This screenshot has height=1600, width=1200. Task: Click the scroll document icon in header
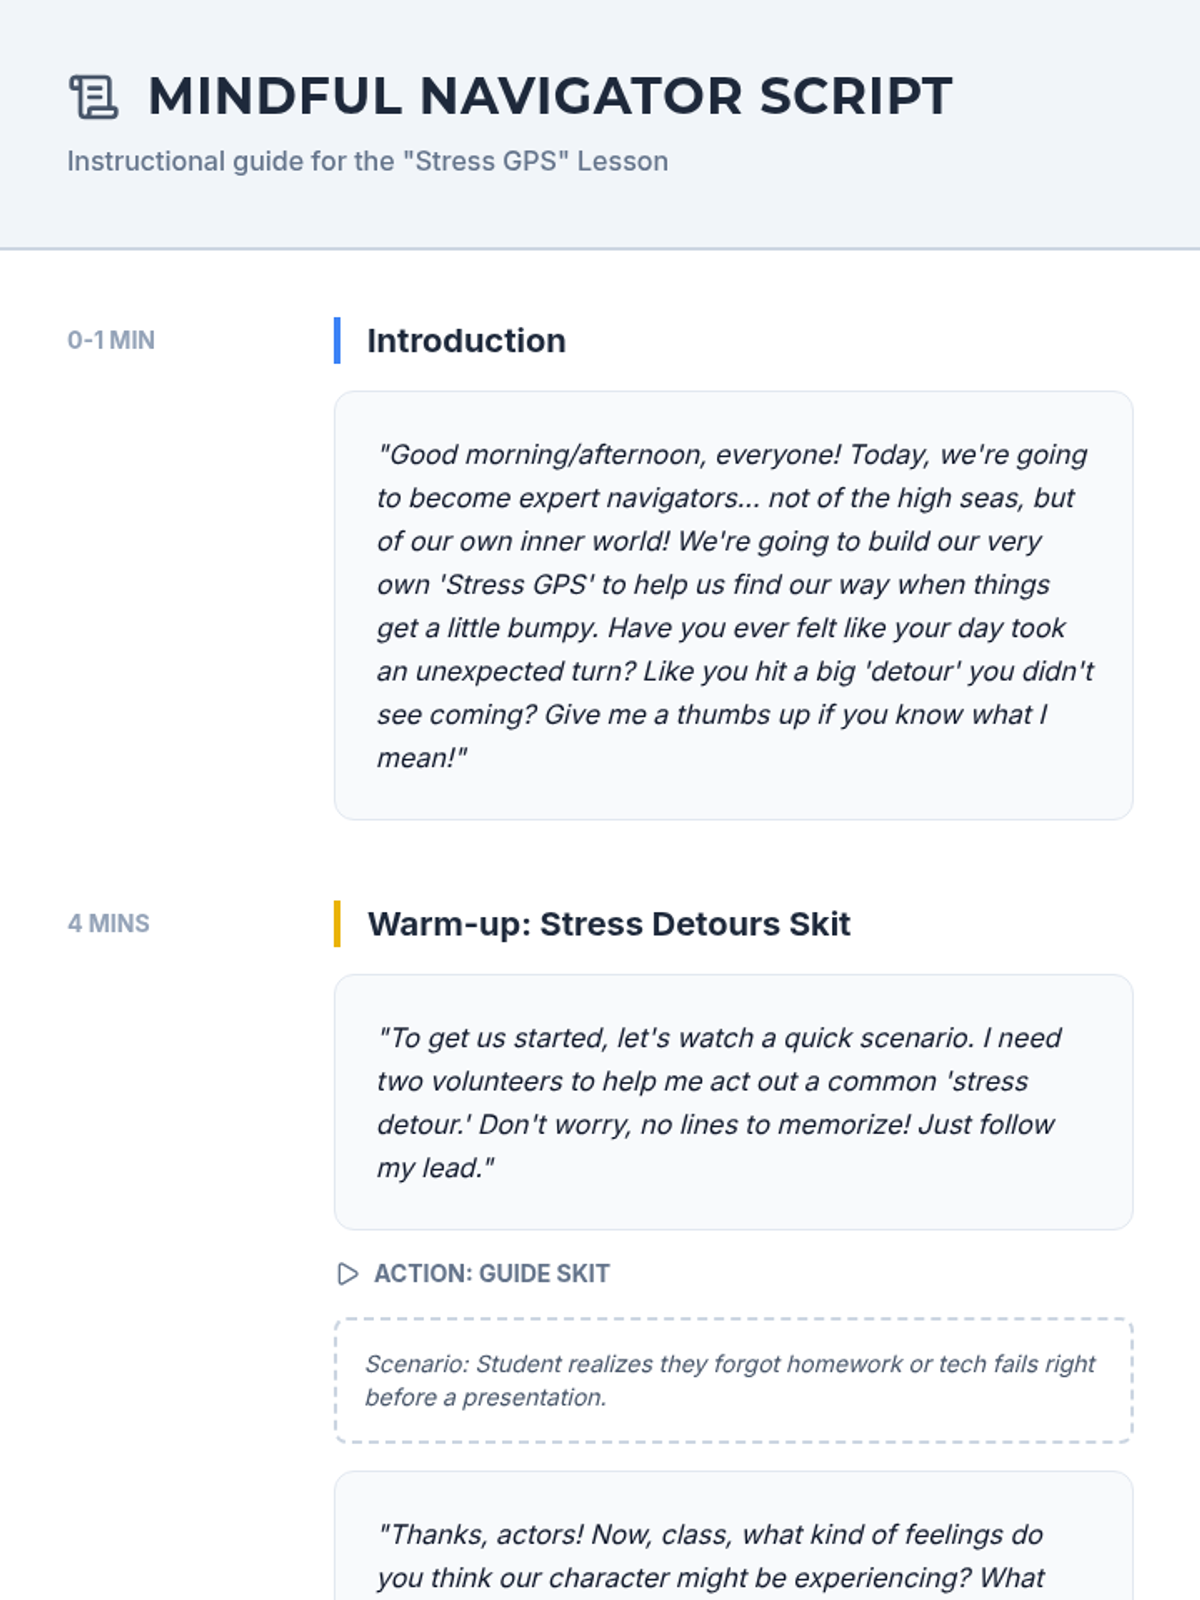coord(94,97)
